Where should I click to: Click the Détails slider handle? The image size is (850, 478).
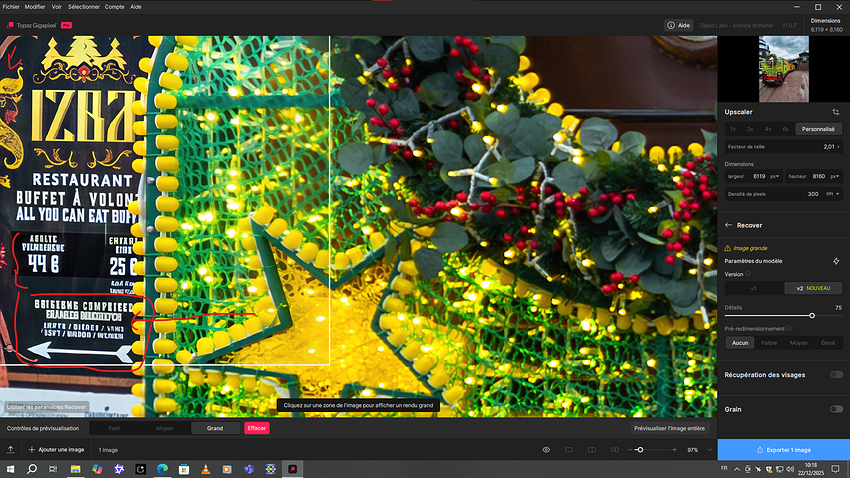[811, 315]
